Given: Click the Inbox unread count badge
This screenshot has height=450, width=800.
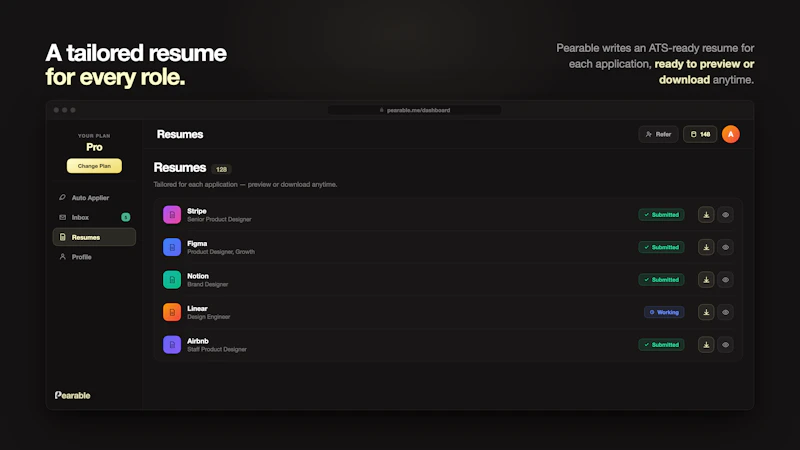Looking at the screenshot, I should coord(126,217).
